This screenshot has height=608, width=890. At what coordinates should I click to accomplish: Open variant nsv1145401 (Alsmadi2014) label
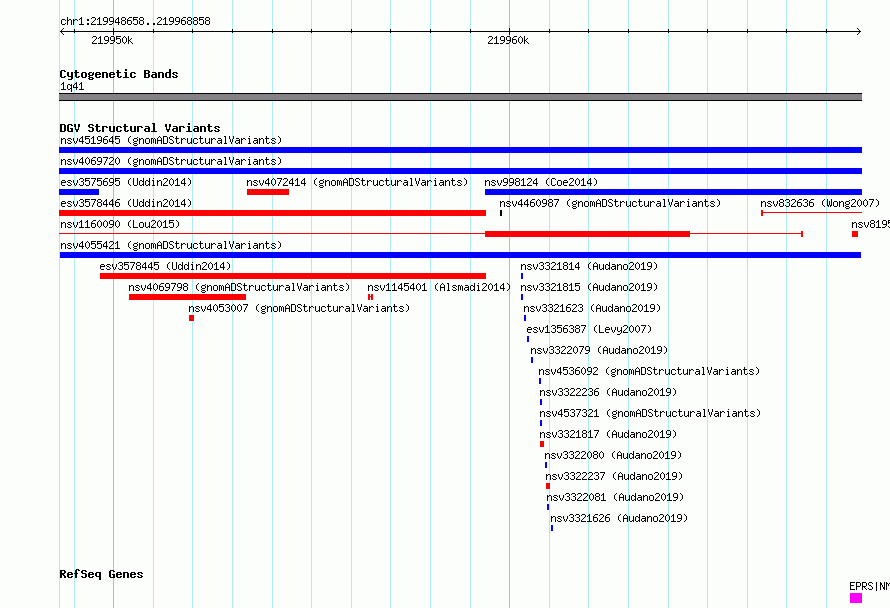pos(439,287)
